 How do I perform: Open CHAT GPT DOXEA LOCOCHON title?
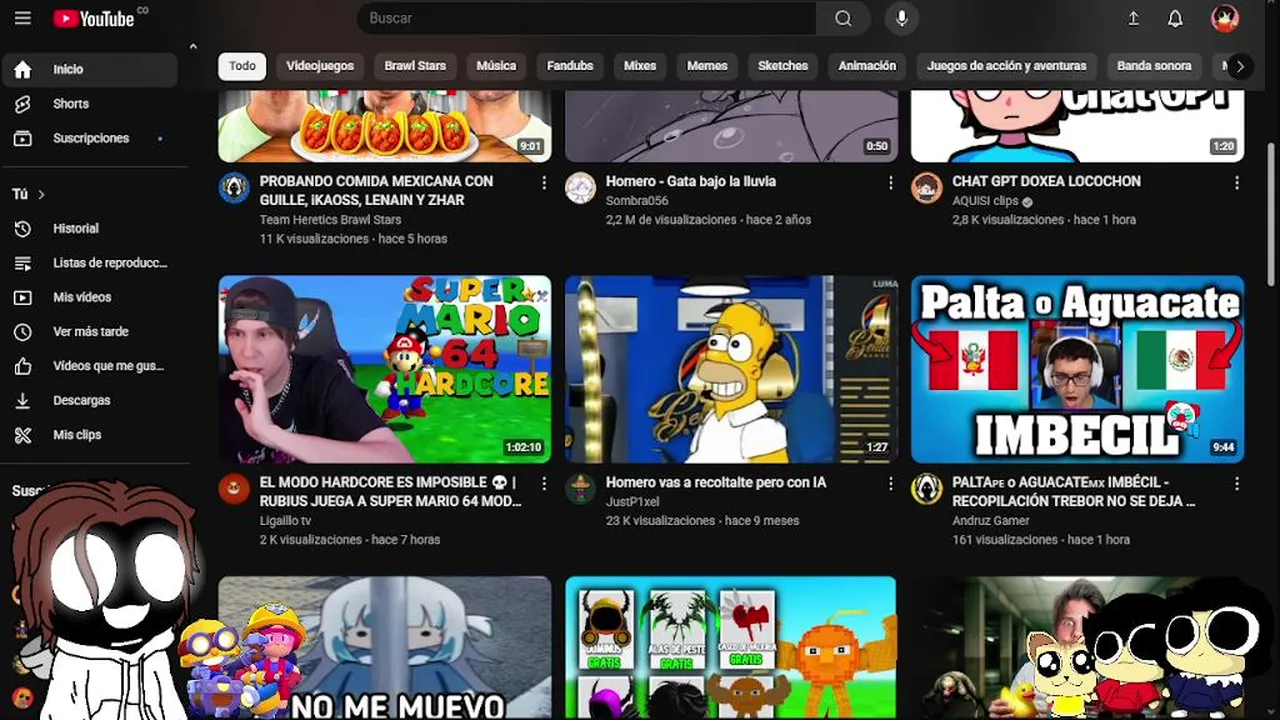1046,181
